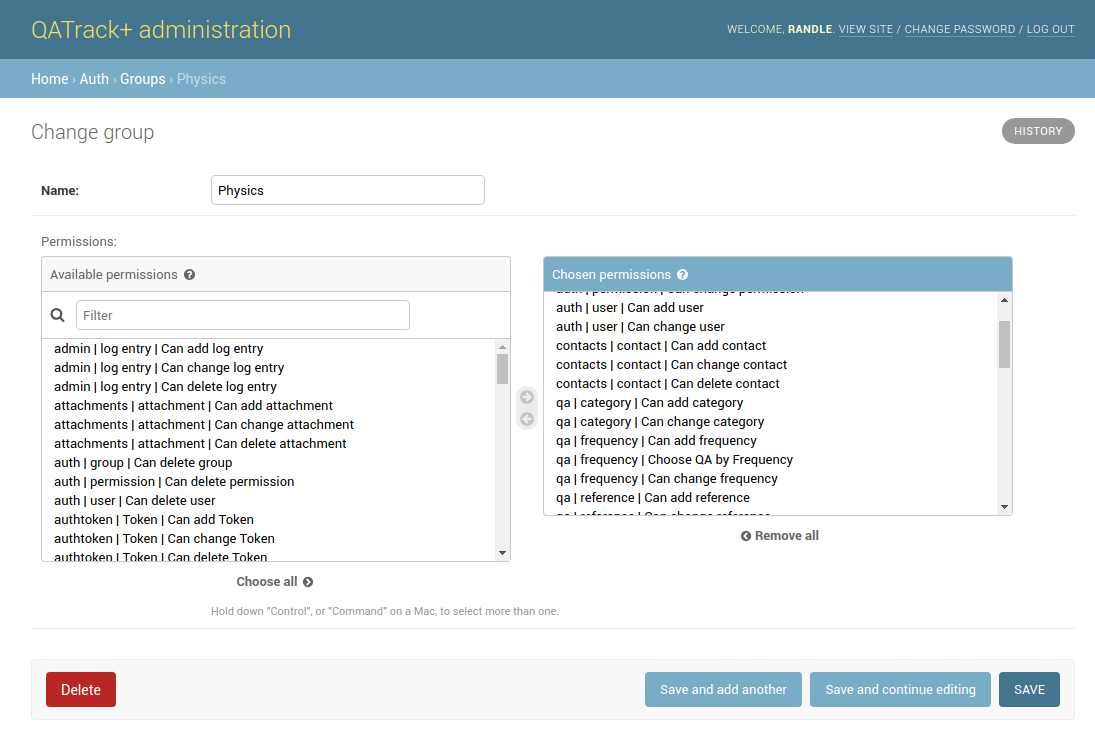
Task: Go to Auth breadcrumb link
Action: tap(94, 79)
